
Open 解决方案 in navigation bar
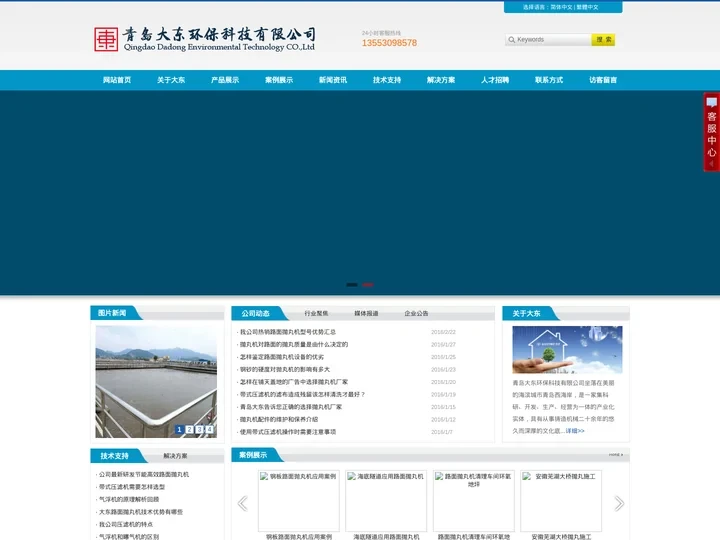(x=441, y=80)
